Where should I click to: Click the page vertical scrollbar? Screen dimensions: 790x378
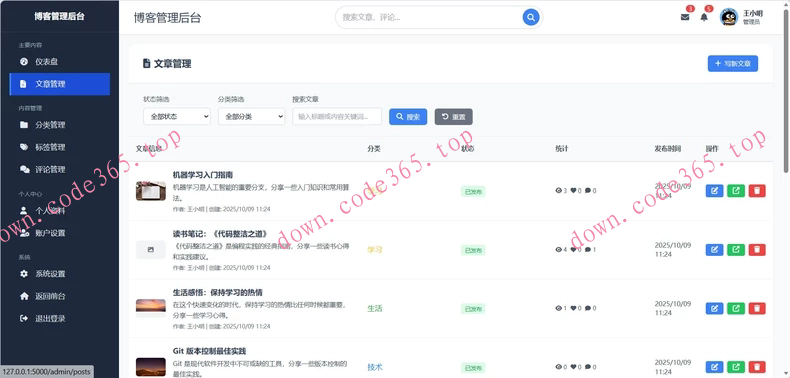[x=786, y=91]
